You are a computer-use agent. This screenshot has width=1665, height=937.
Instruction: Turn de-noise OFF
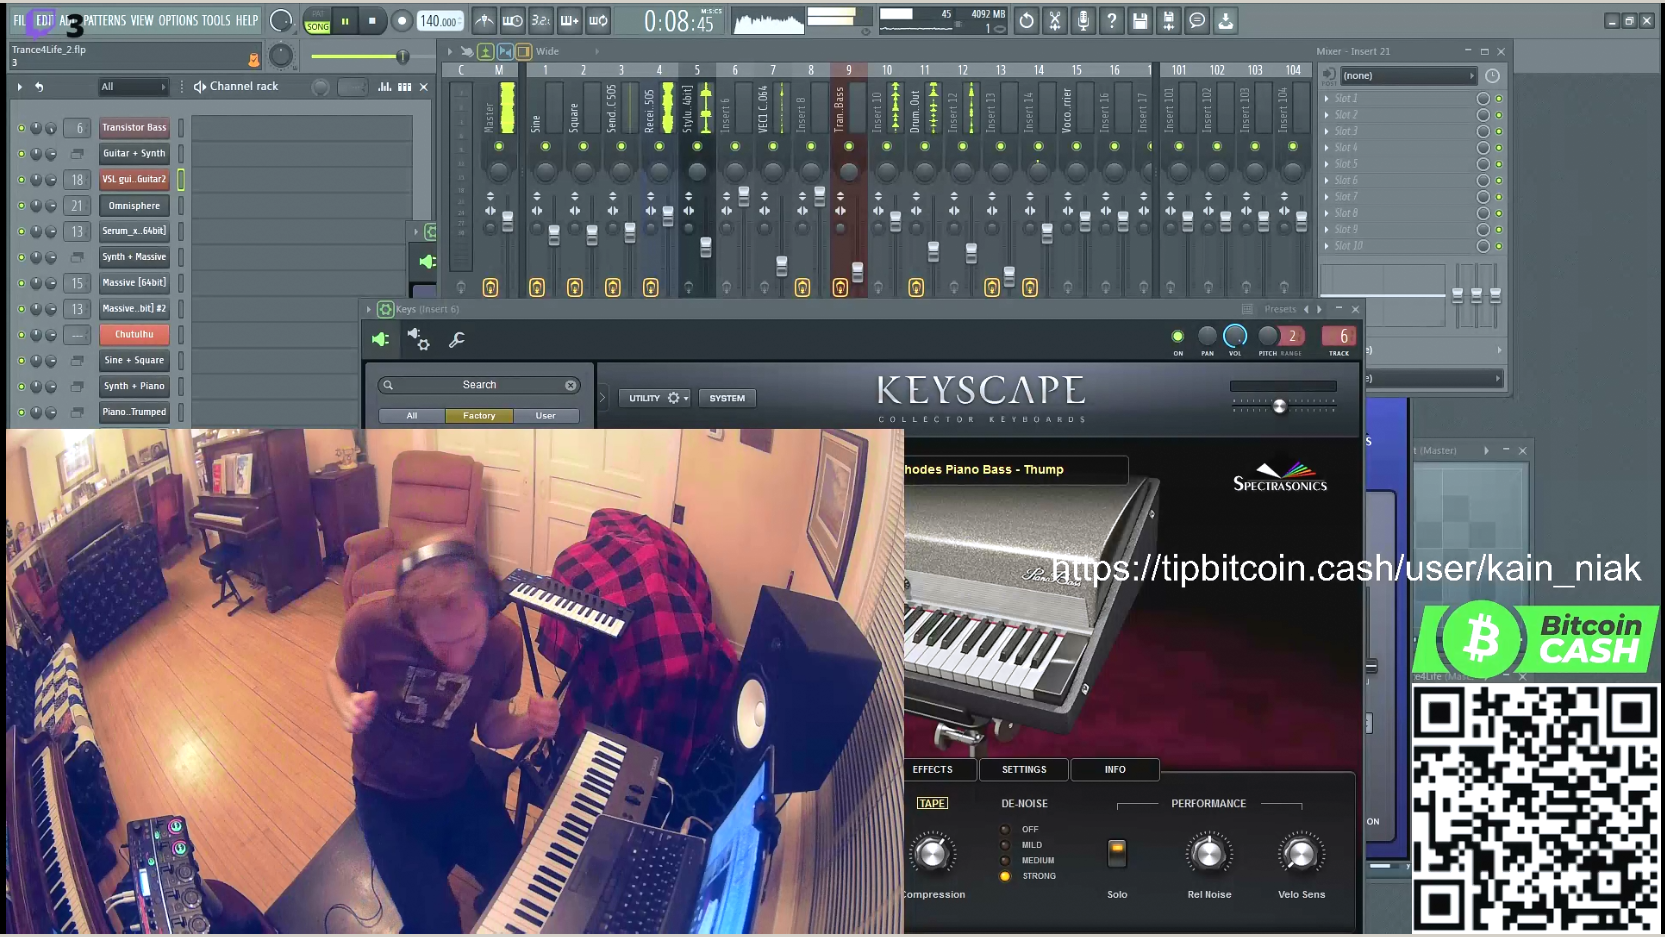[1005, 829]
